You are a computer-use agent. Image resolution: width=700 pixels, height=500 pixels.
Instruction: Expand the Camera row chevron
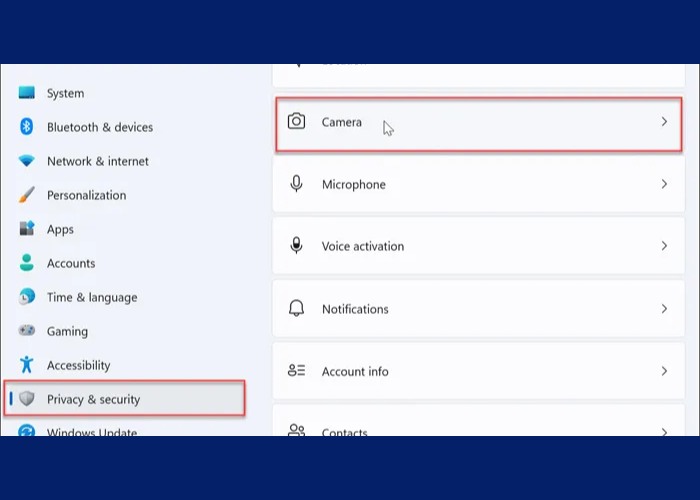(664, 122)
